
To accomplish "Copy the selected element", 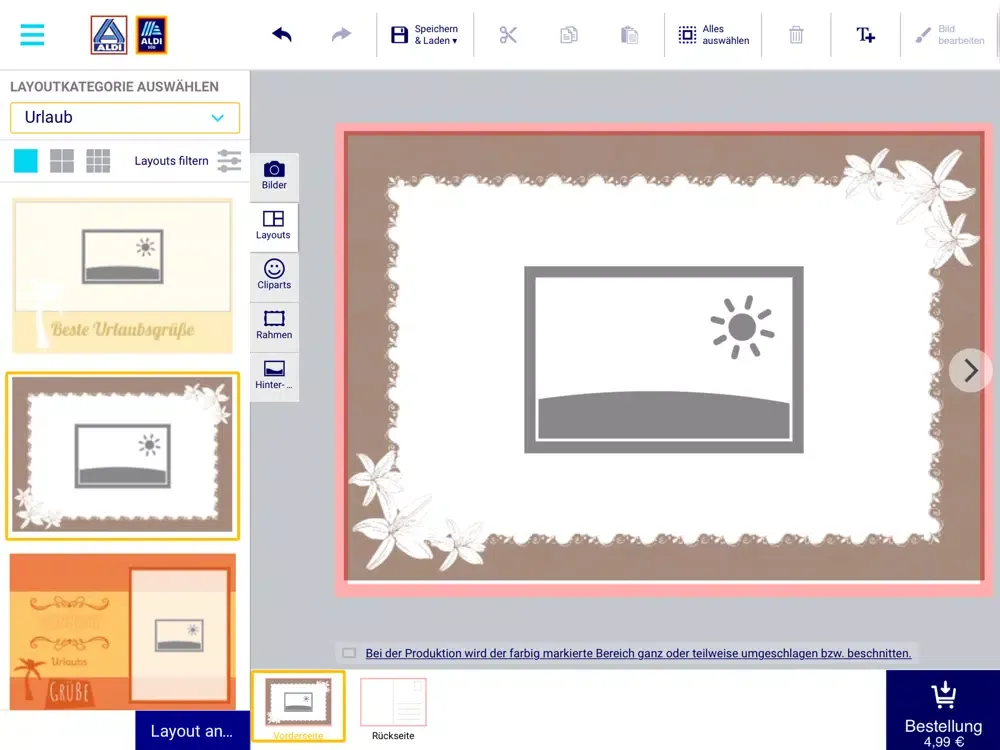I will pyautogui.click(x=568, y=34).
